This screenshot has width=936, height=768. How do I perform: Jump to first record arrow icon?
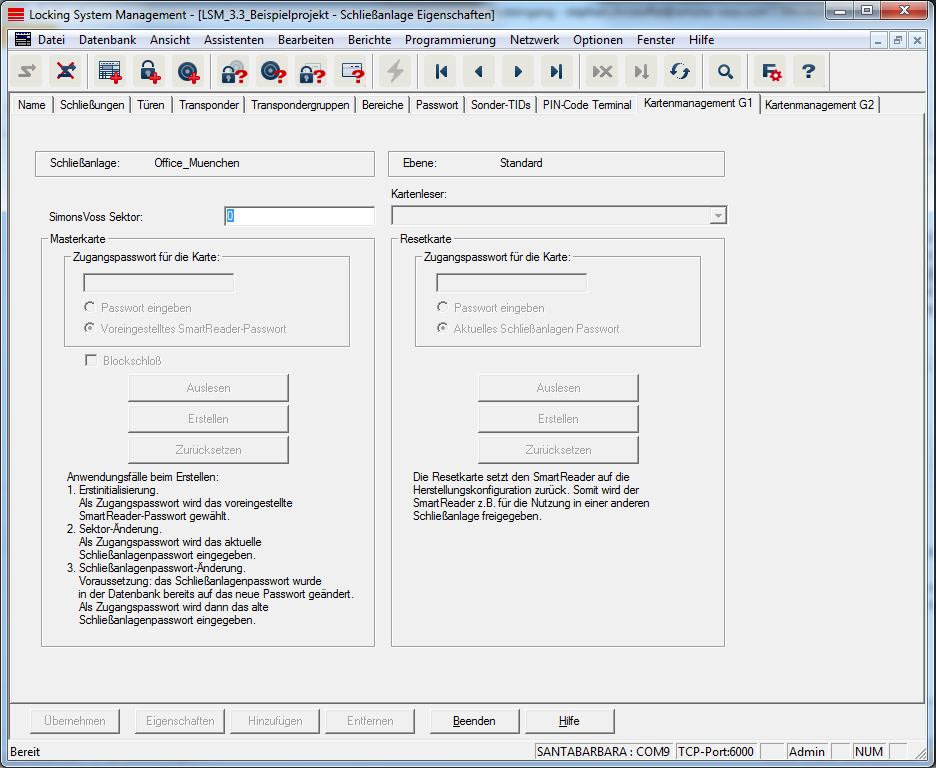coord(439,71)
